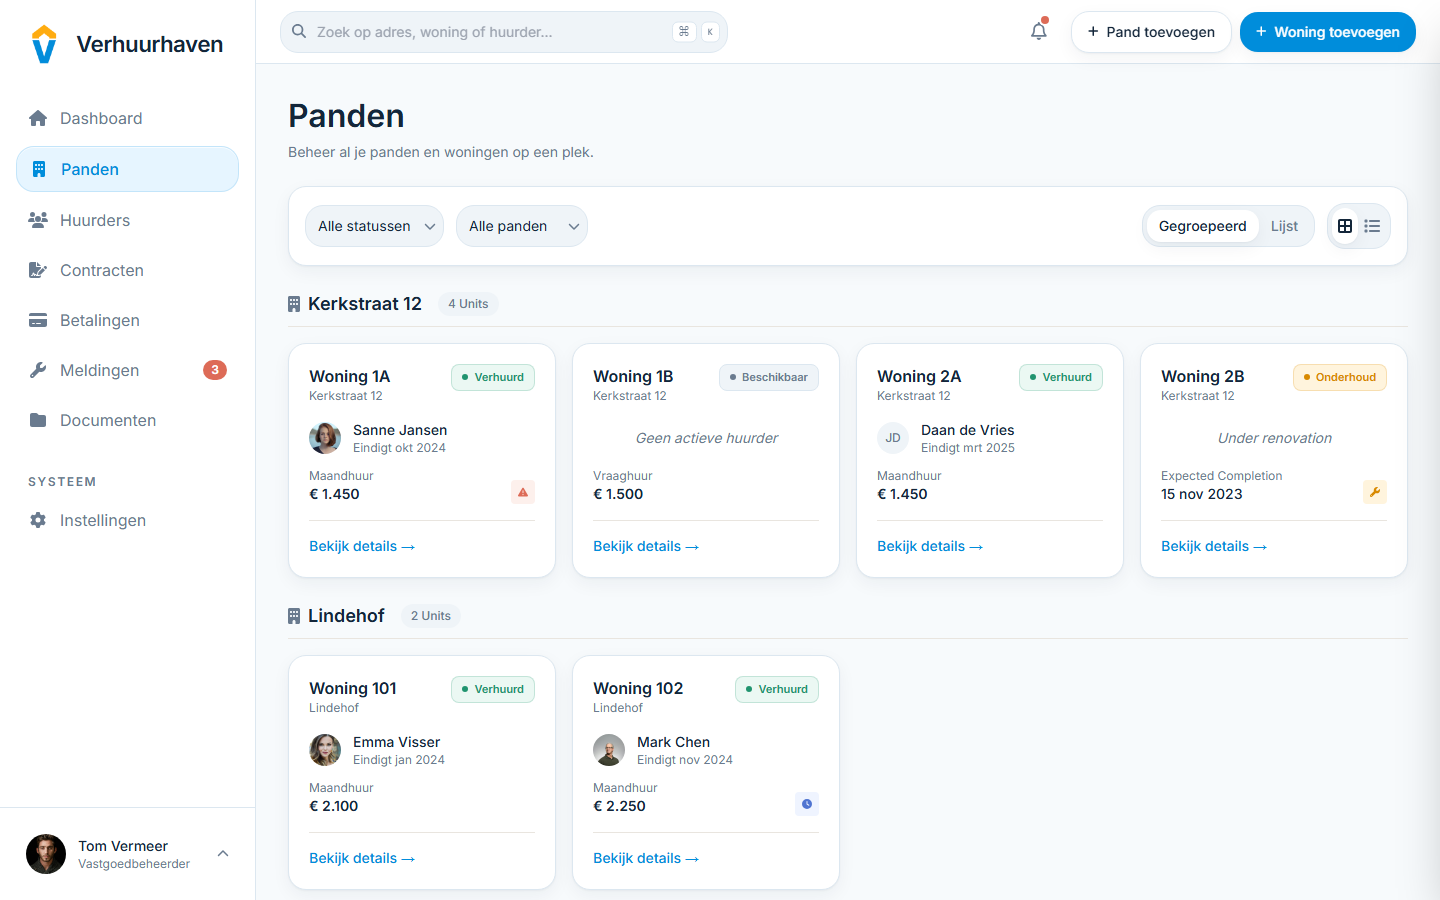Switch to grid view icon
Screen dimensions: 1440x900
coord(1345,226)
